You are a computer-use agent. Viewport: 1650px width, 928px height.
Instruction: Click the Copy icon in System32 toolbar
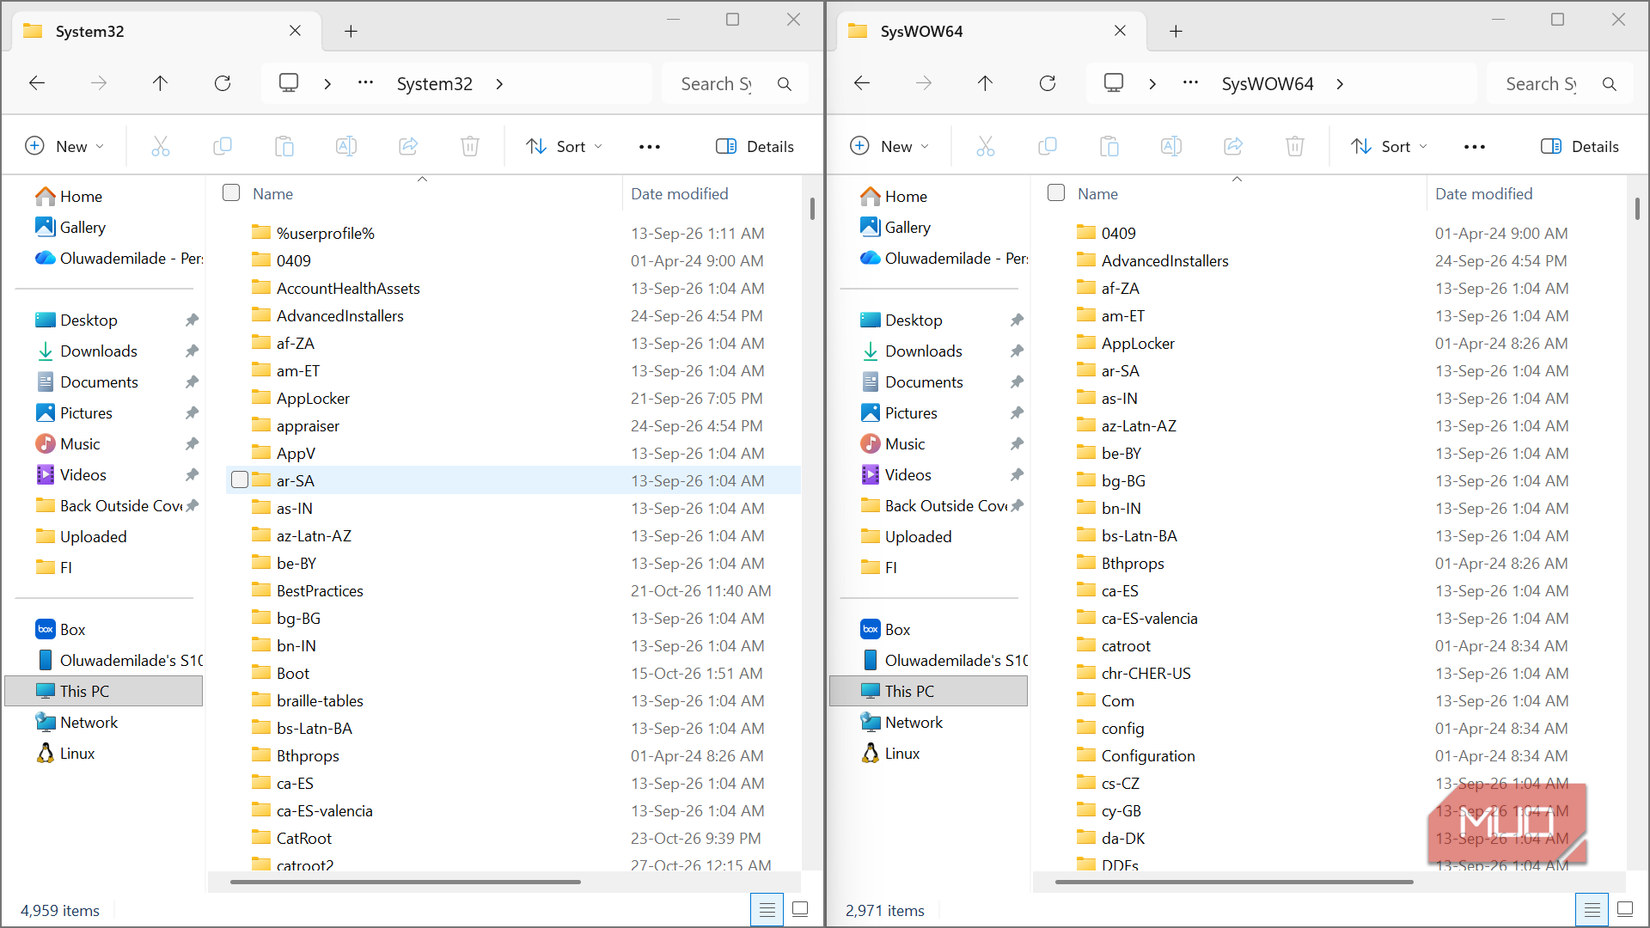pyautogui.click(x=222, y=147)
